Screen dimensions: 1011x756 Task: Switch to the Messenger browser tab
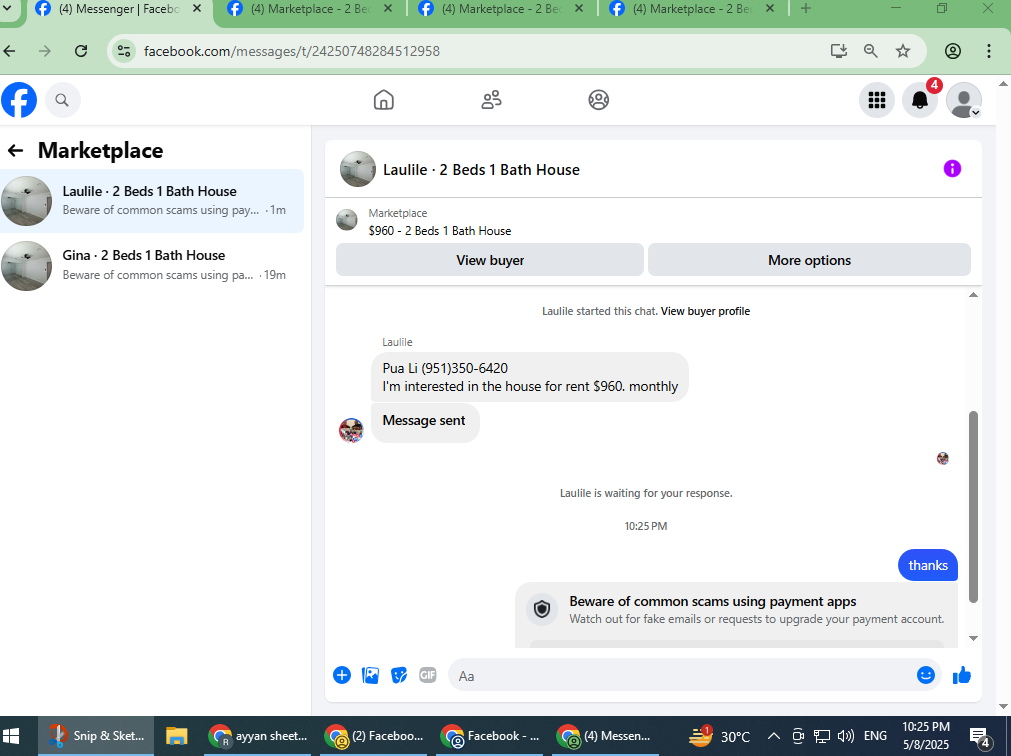click(x=119, y=9)
